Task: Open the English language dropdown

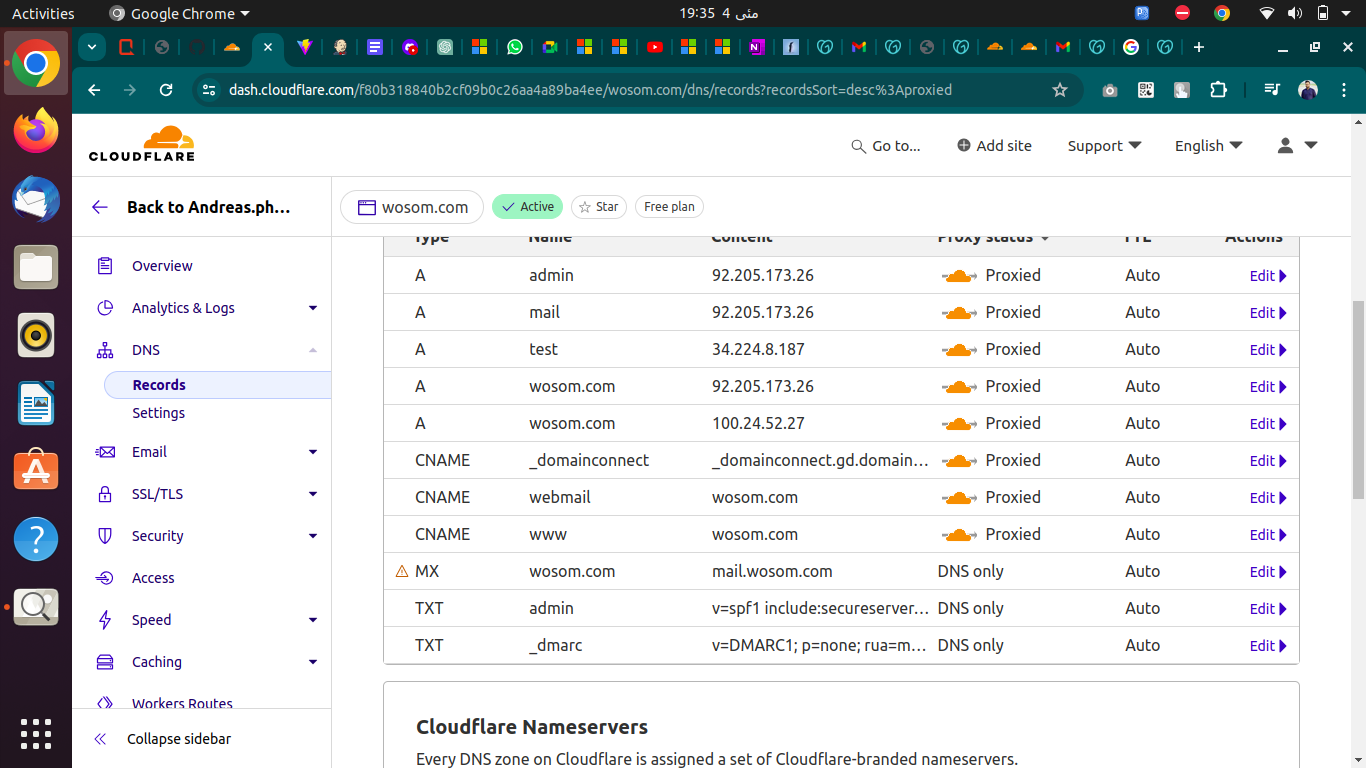Action: tap(1207, 146)
